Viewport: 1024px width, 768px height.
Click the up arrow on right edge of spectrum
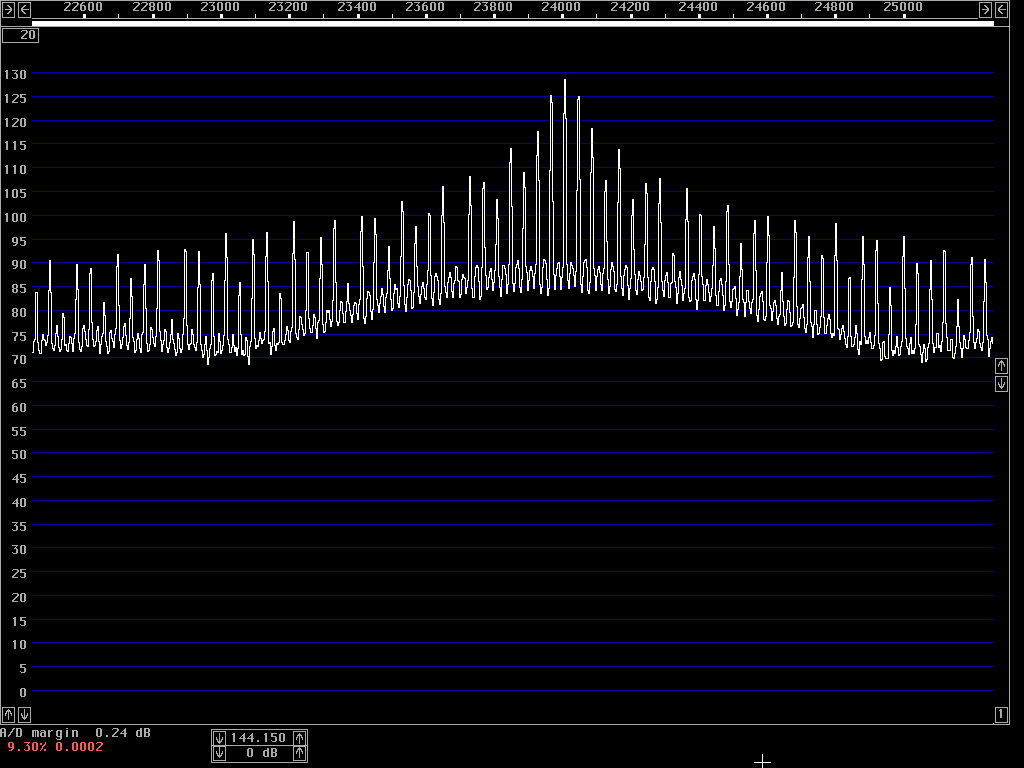1001,366
